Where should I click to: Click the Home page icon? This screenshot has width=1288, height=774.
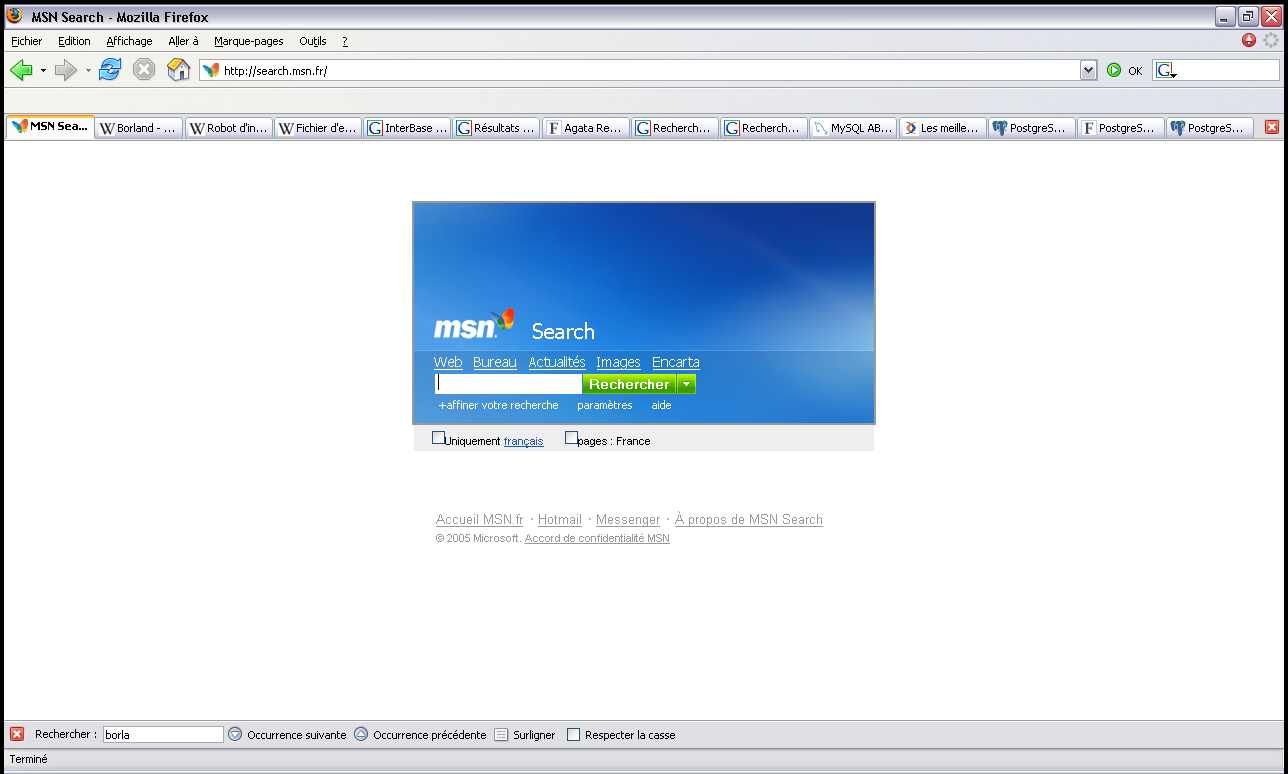[x=178, y=70]
